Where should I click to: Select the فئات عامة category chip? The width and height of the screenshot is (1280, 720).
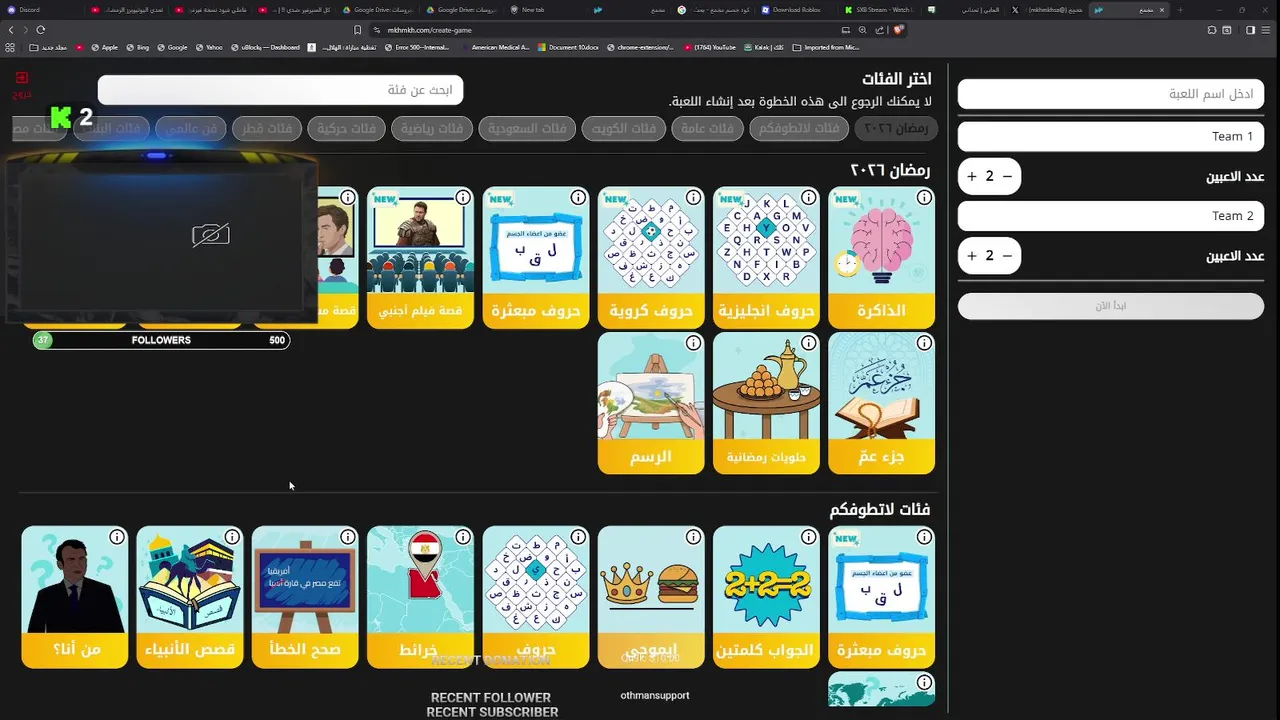tap(707, 128)
